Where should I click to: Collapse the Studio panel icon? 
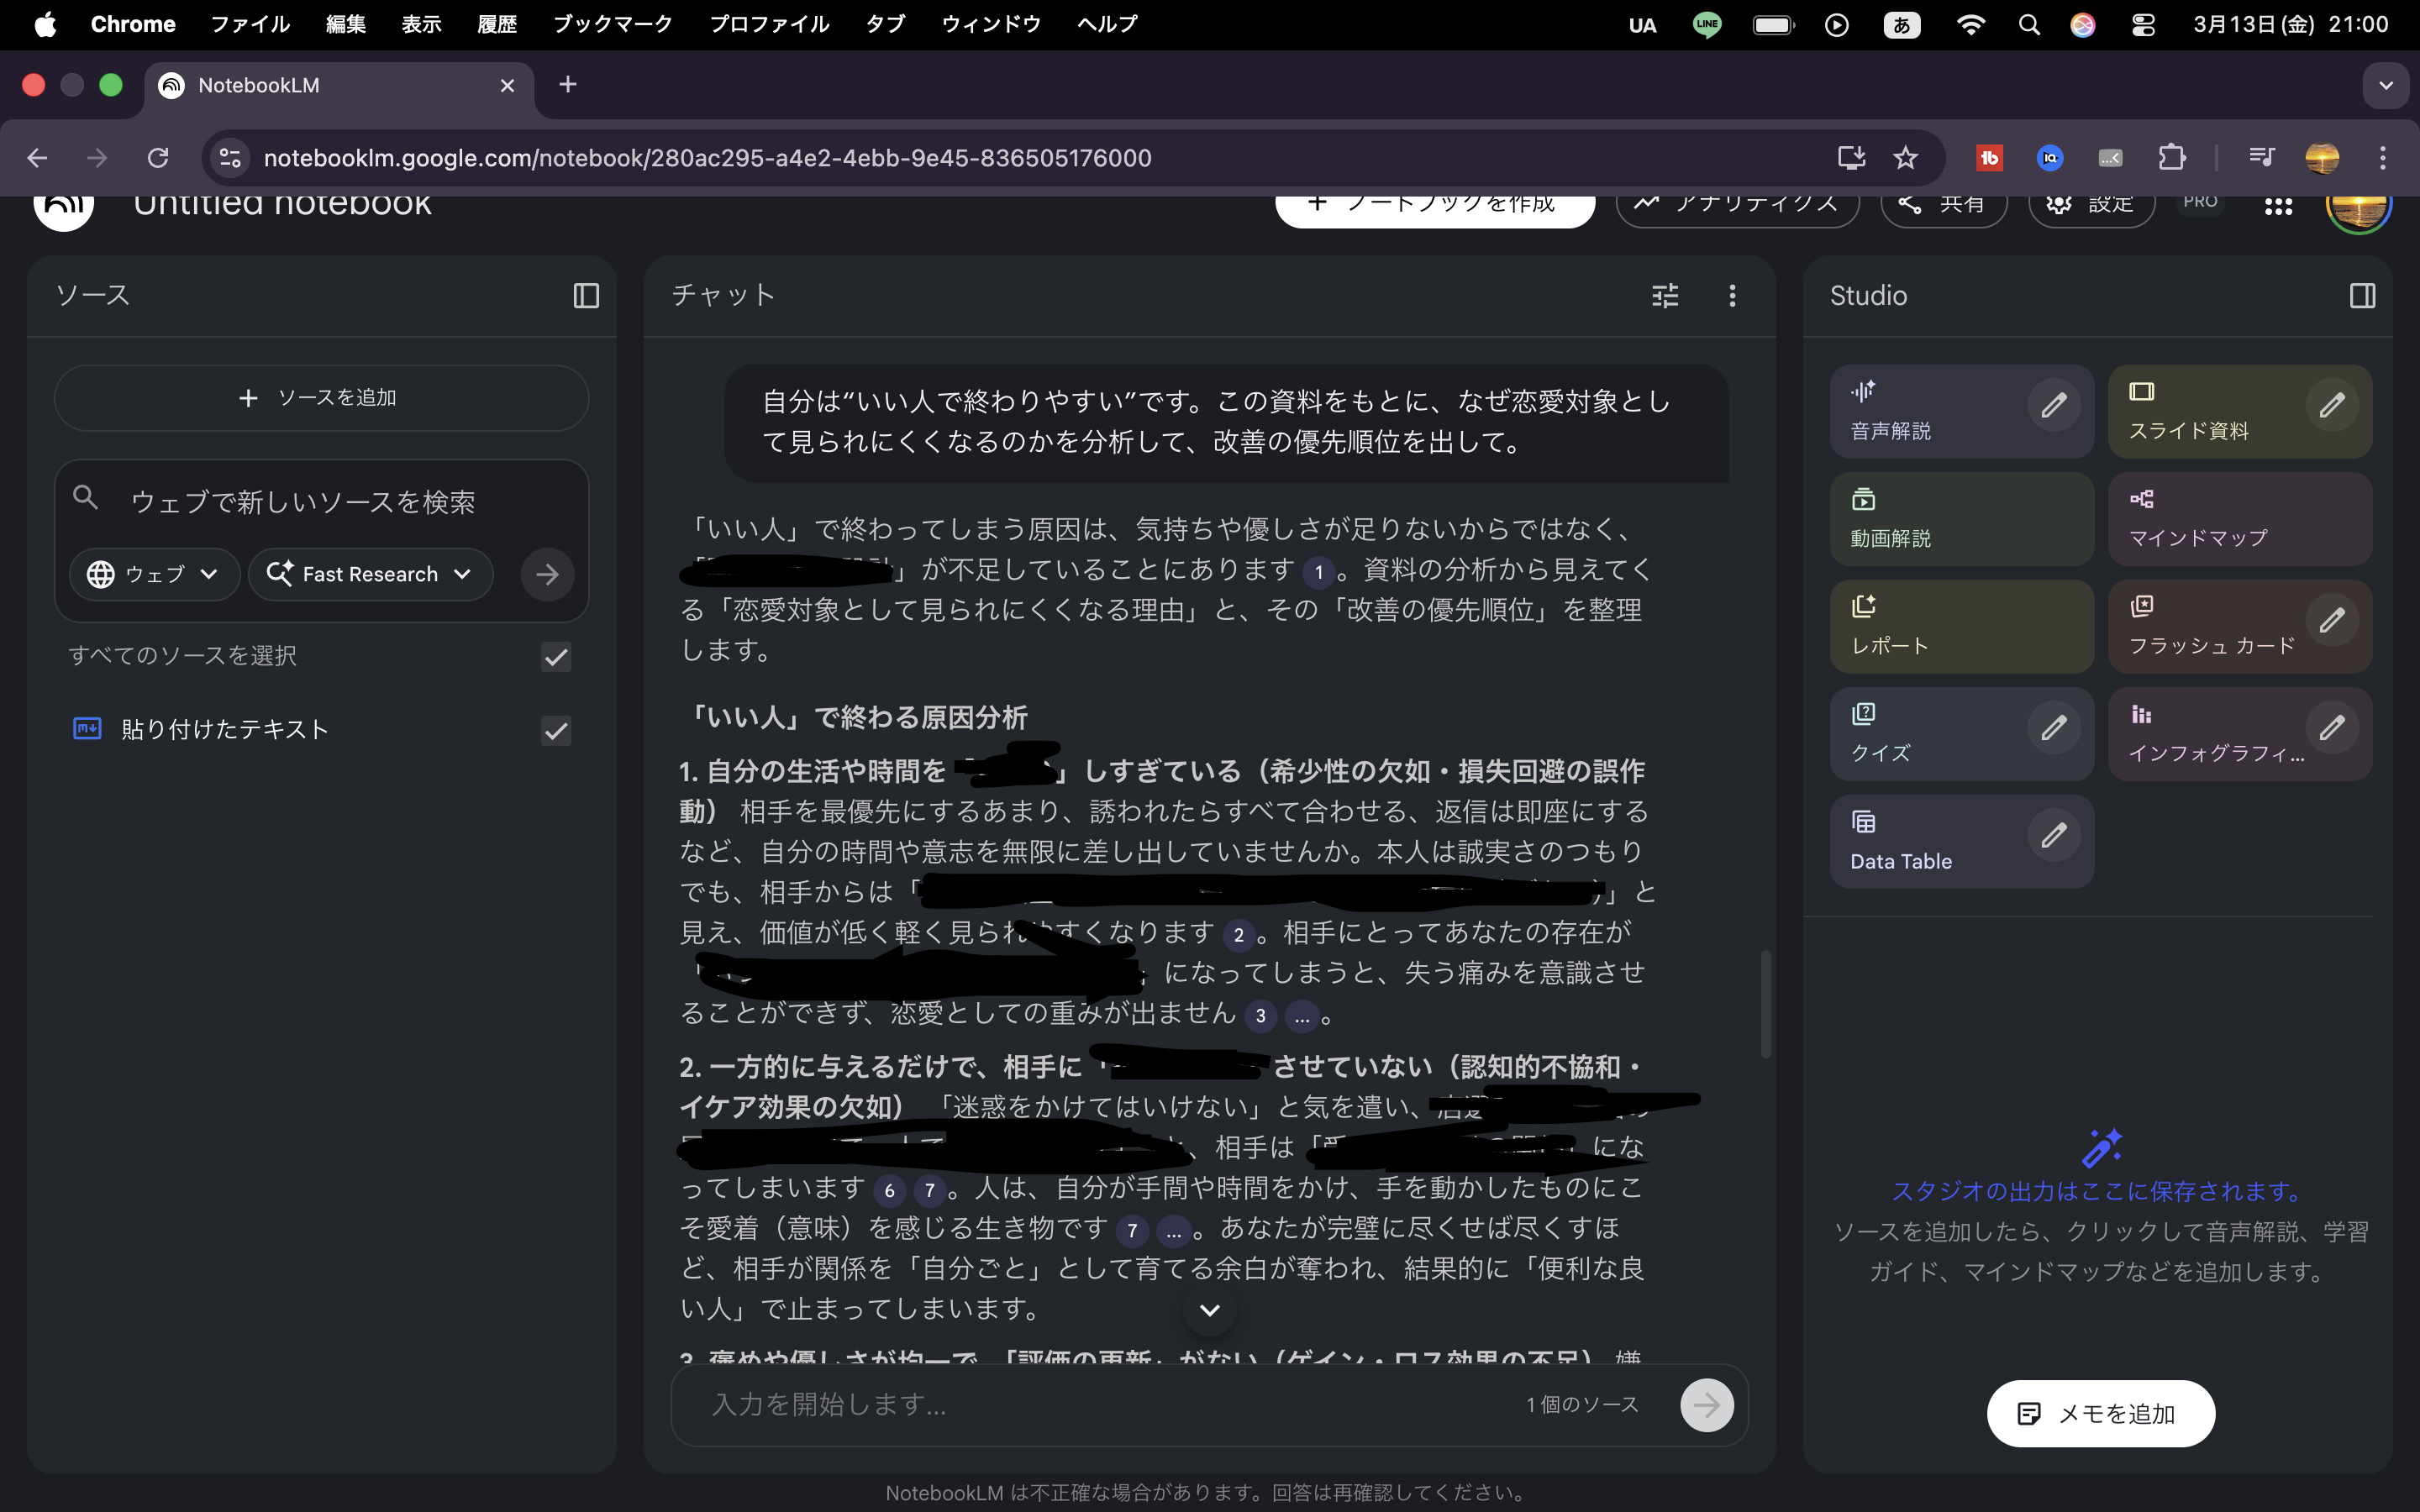[x=2362, y=296]
